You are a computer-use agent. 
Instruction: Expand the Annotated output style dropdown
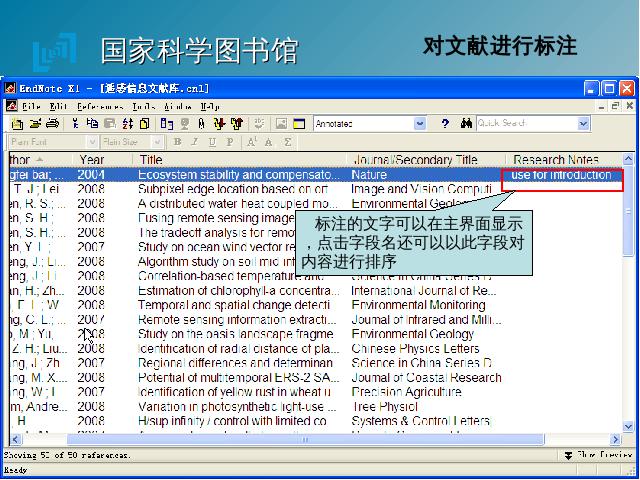pos(420,124)
